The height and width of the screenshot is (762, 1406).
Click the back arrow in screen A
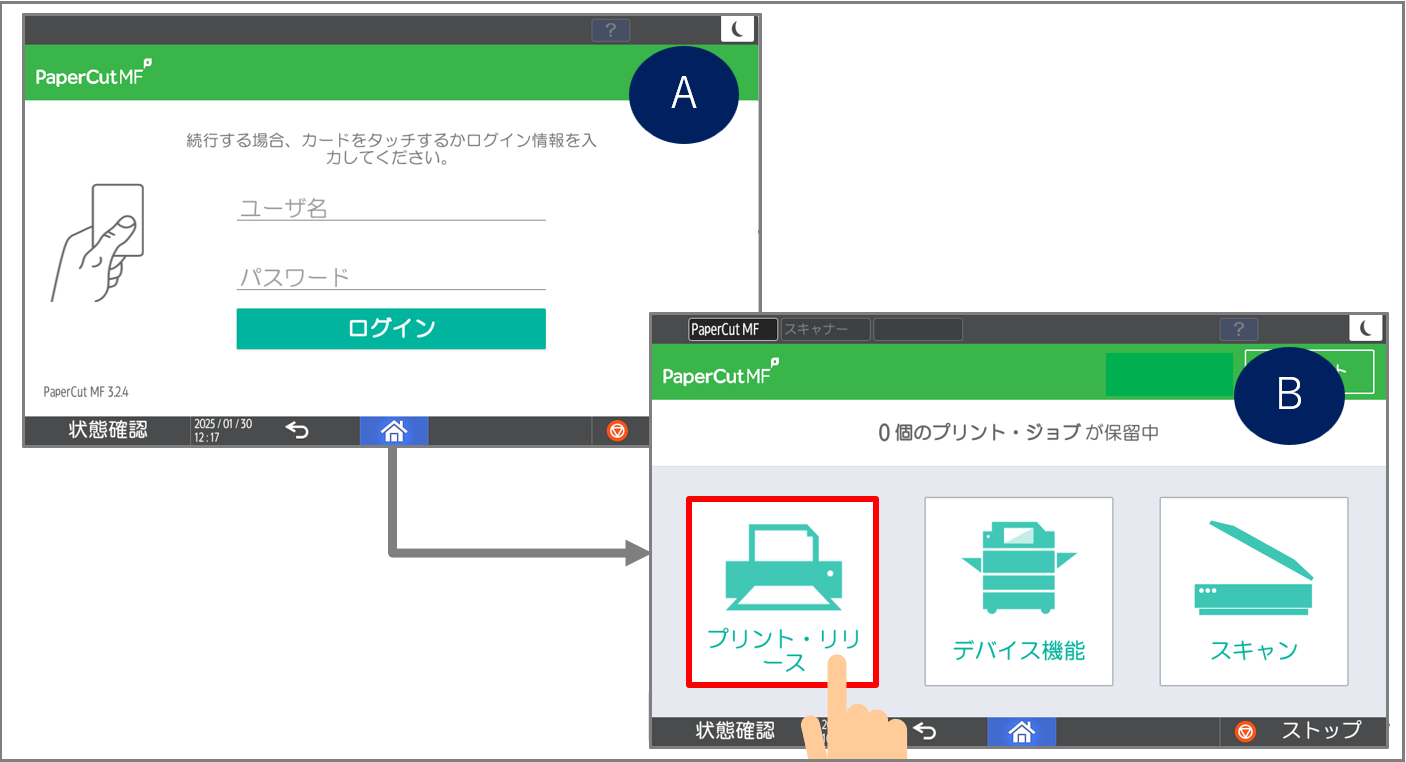(x=297, y=431)
